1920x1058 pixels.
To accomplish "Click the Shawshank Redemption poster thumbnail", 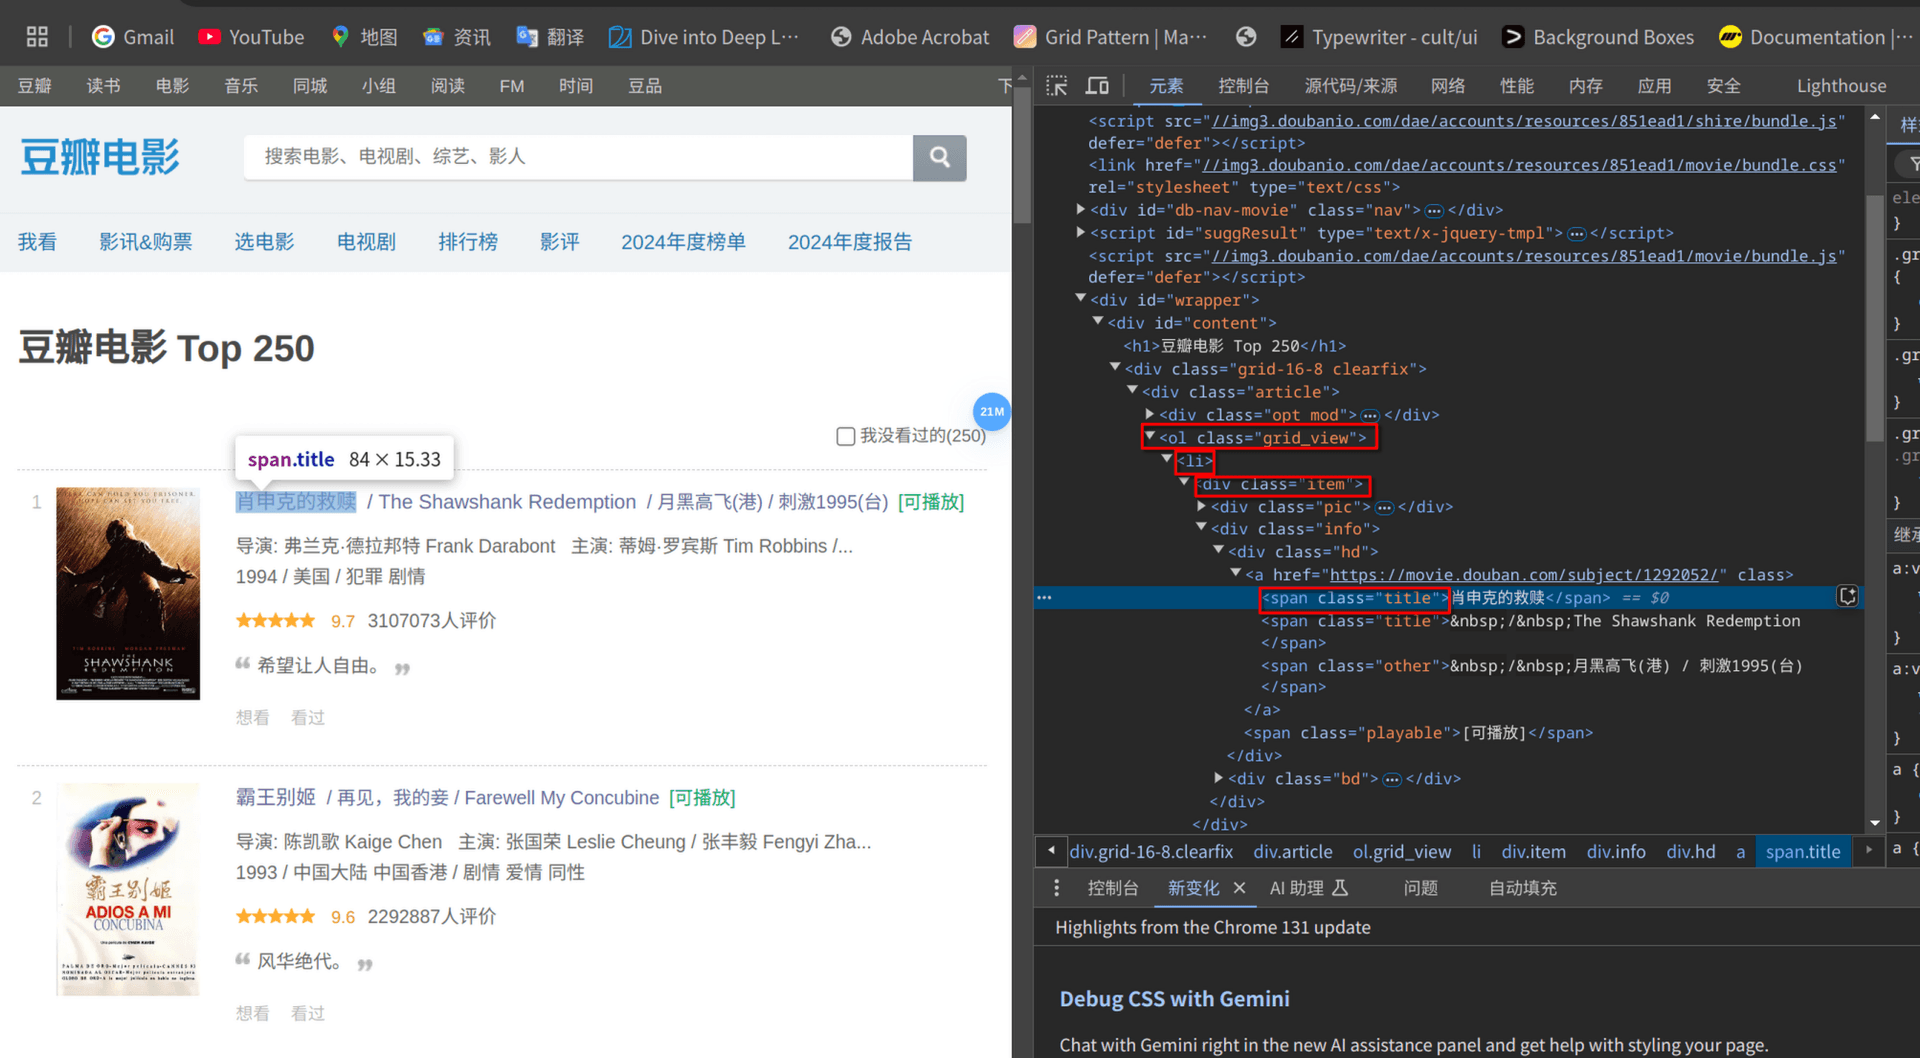I will [128, 594].
